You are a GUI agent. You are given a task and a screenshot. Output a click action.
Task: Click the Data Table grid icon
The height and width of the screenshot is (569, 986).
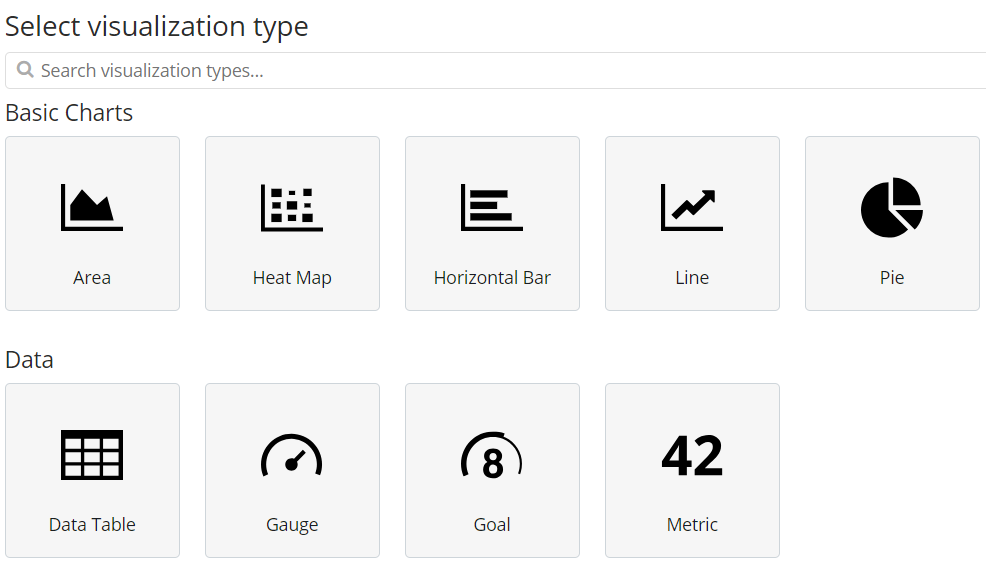click(92, 455)
